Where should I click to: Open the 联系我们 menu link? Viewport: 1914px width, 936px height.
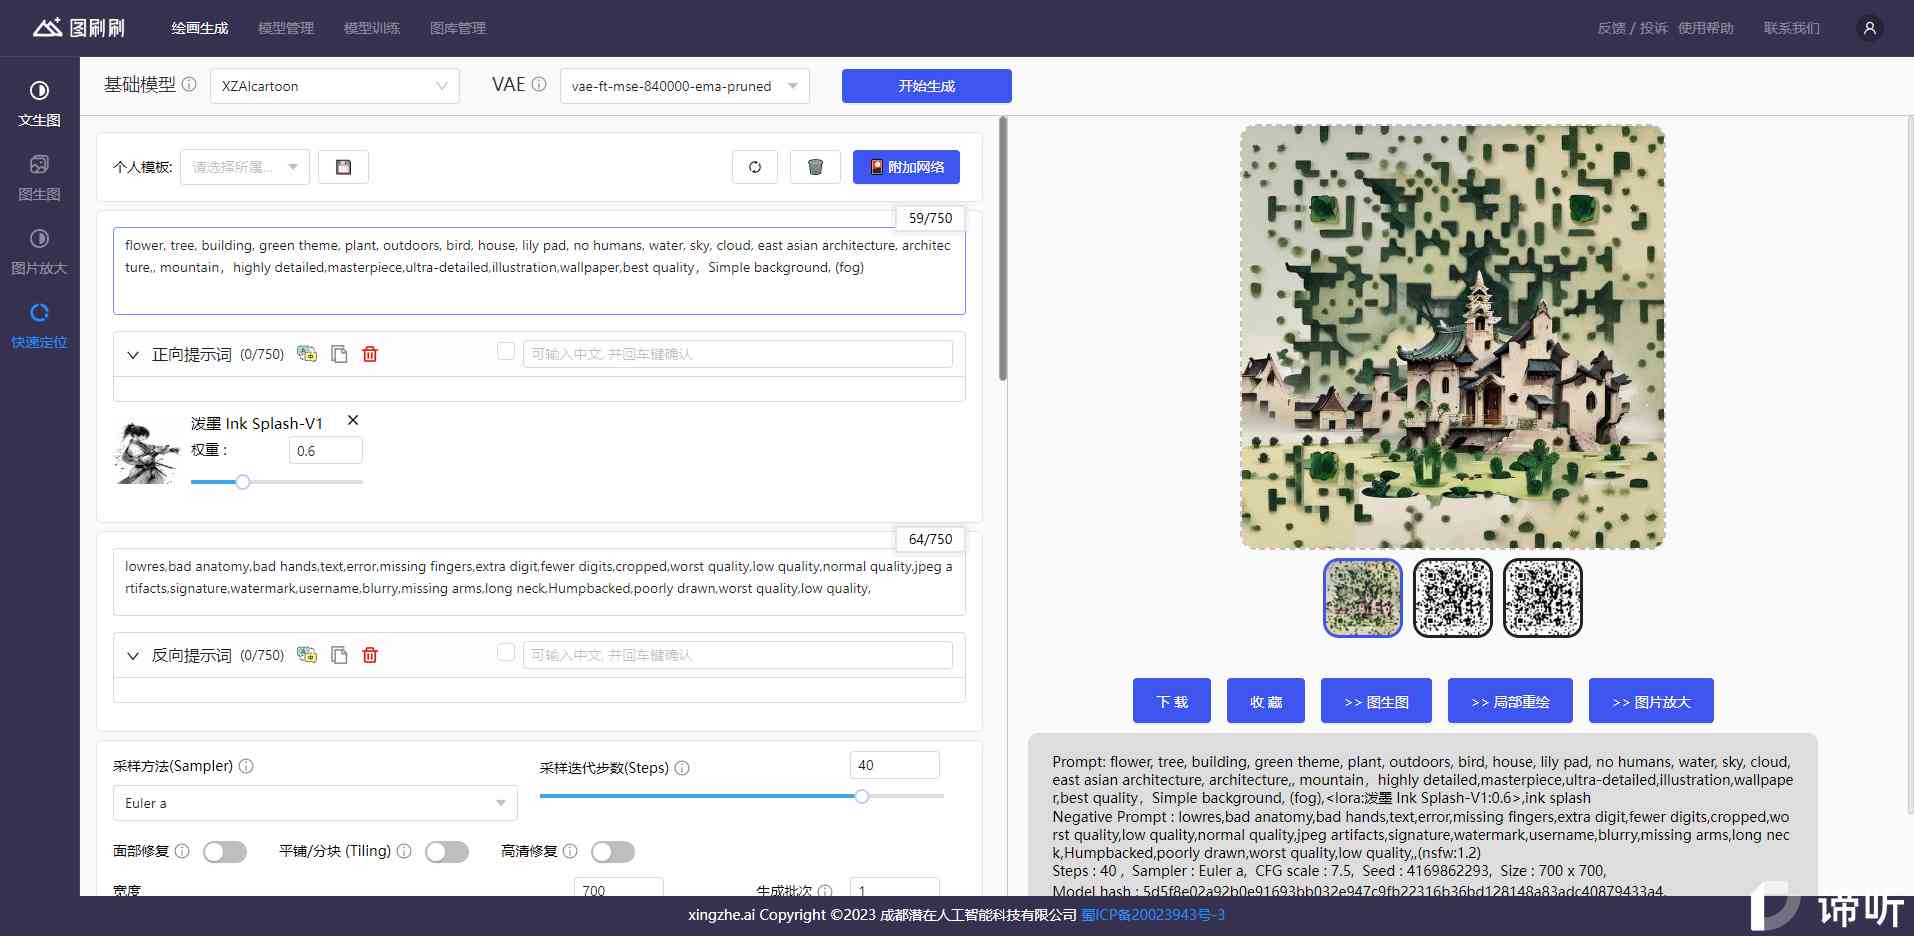1792,28
